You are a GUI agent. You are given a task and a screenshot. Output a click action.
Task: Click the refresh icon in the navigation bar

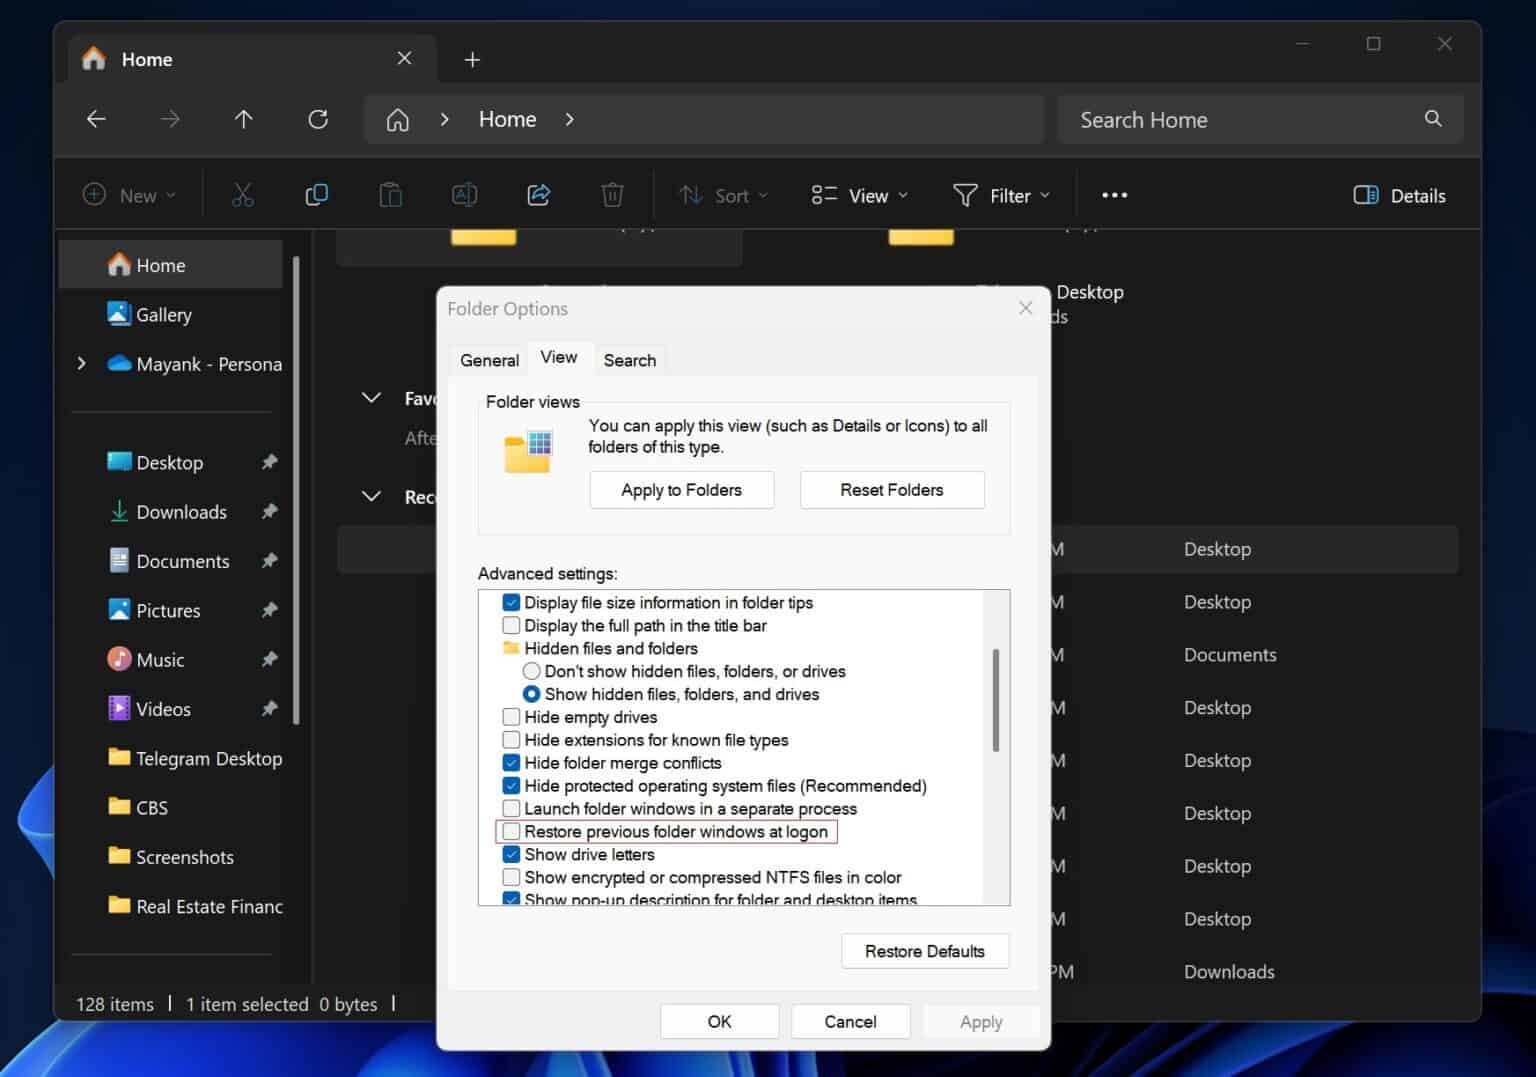tap(318, 119)
